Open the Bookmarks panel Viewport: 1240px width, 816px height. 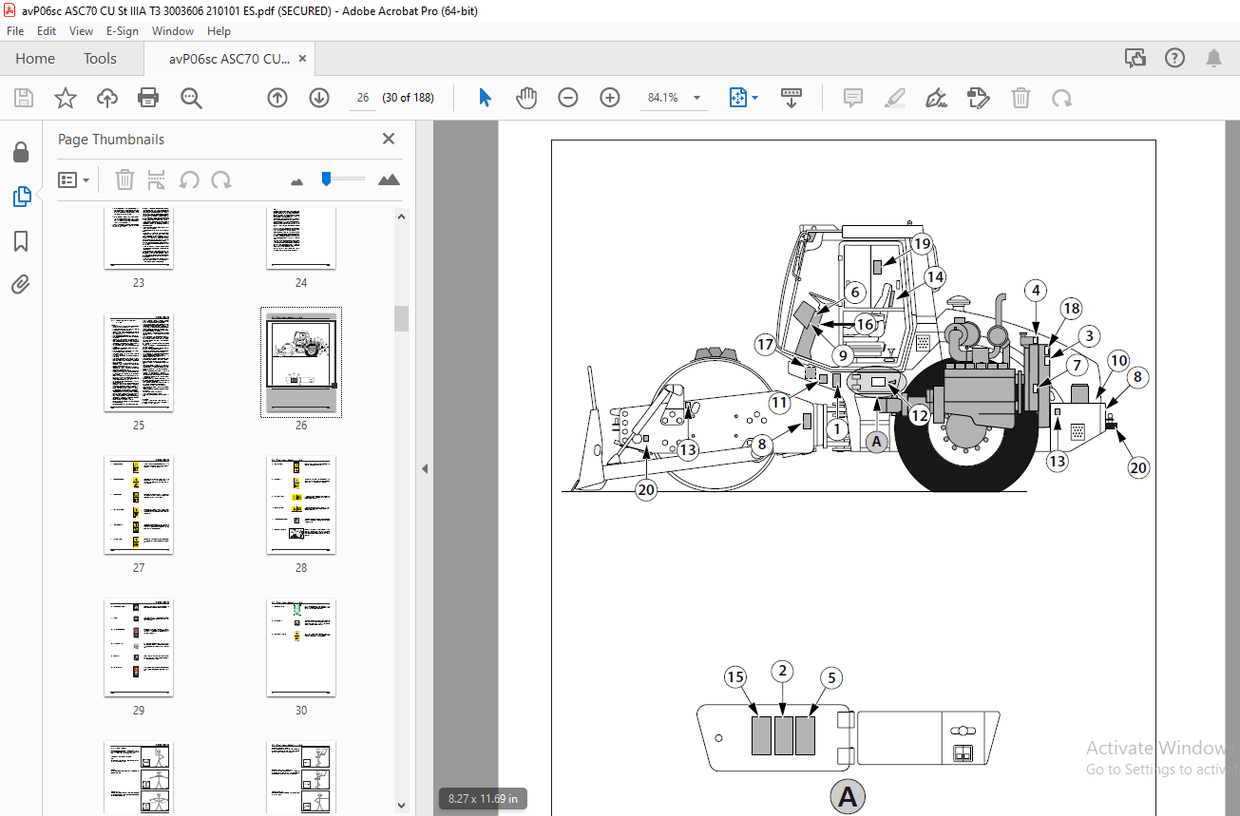click(21, 241)
